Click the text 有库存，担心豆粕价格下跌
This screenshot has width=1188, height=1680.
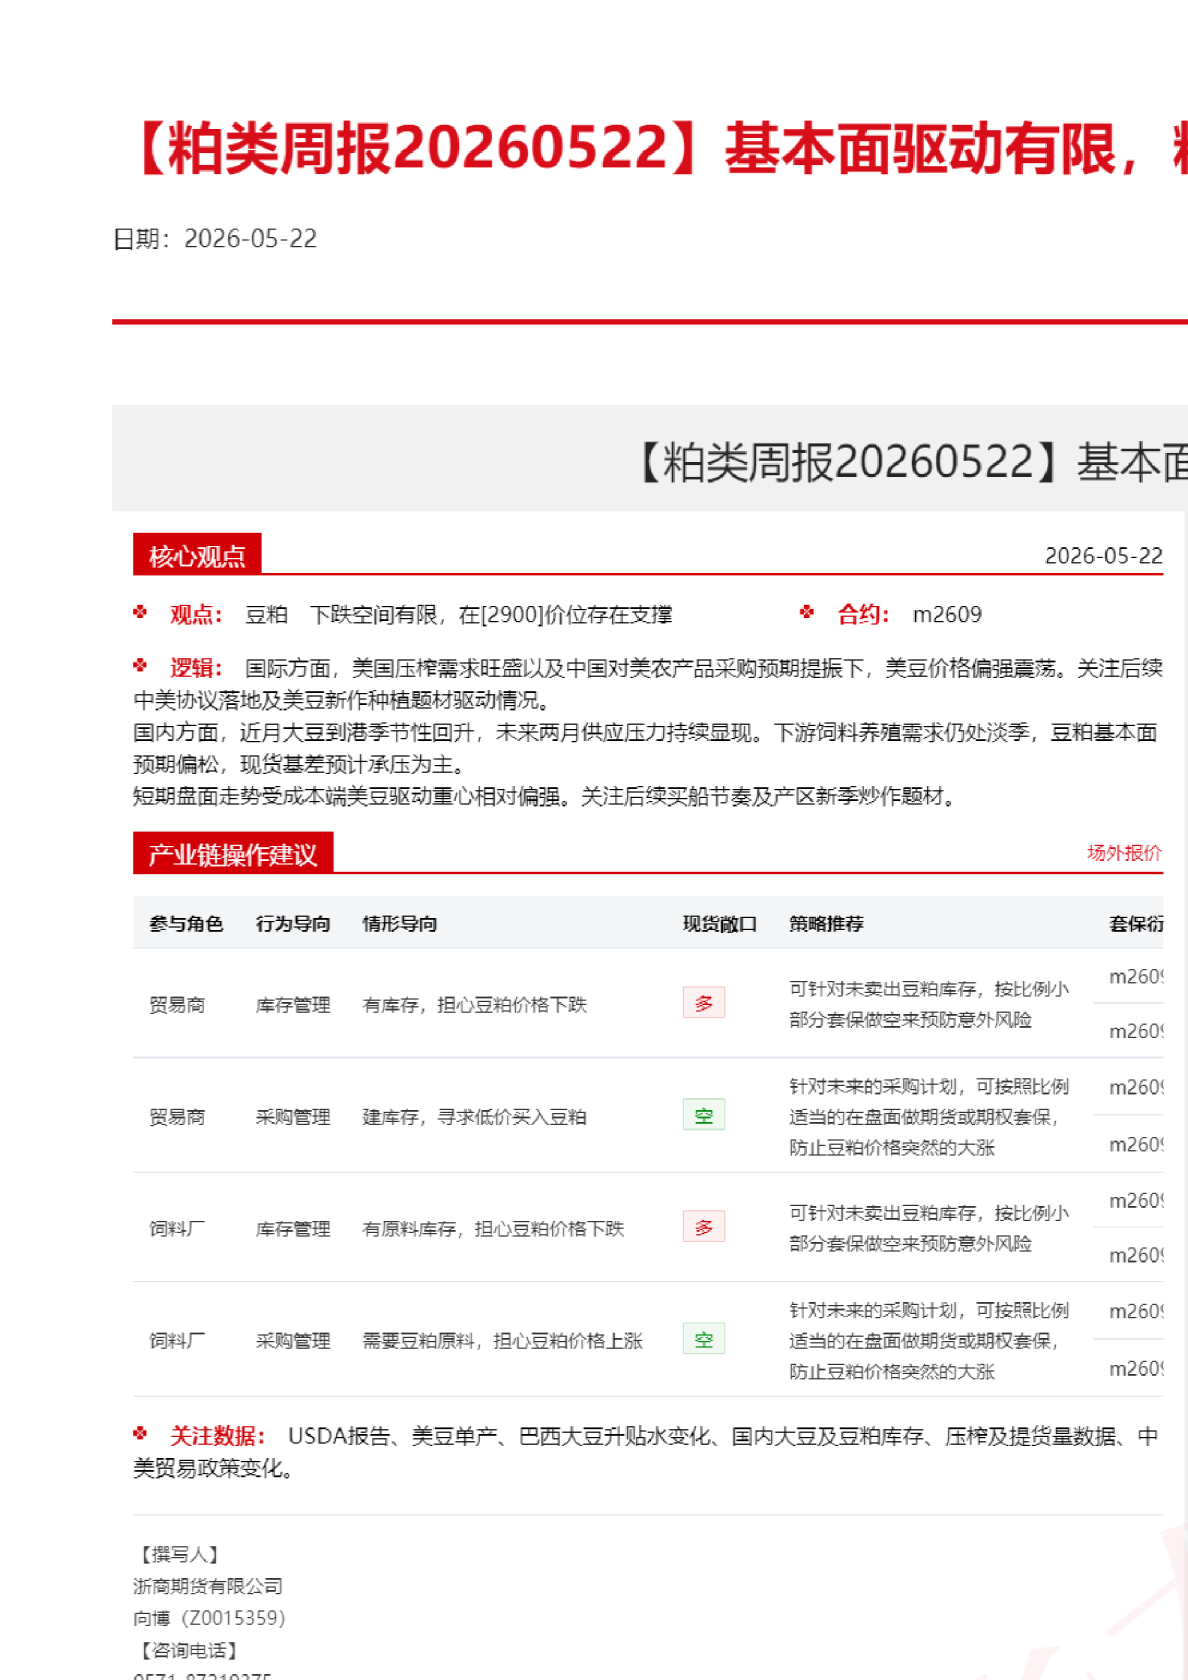click(475, 1005)
